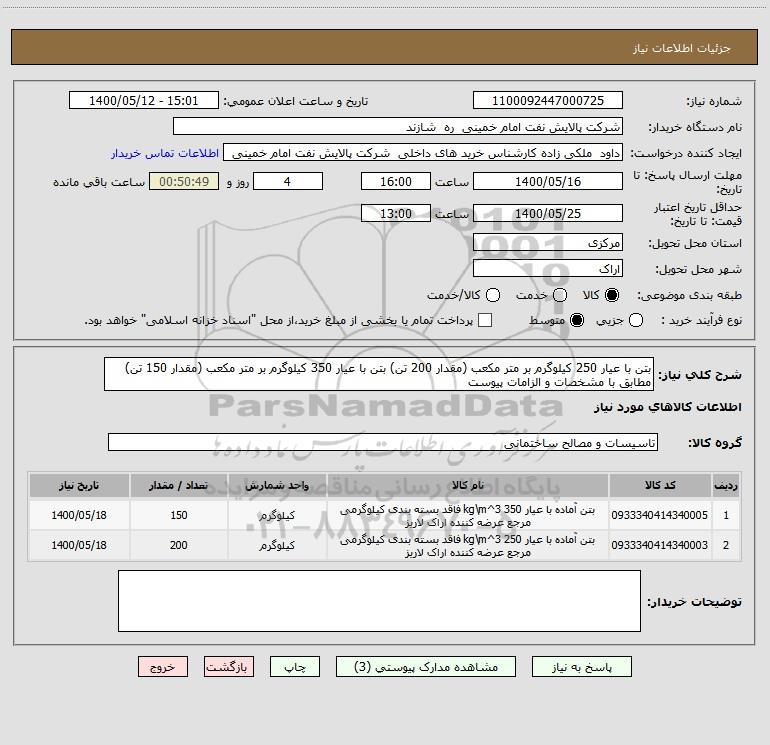
Task: Select the خدمت radio option
Action: (560, 295)
